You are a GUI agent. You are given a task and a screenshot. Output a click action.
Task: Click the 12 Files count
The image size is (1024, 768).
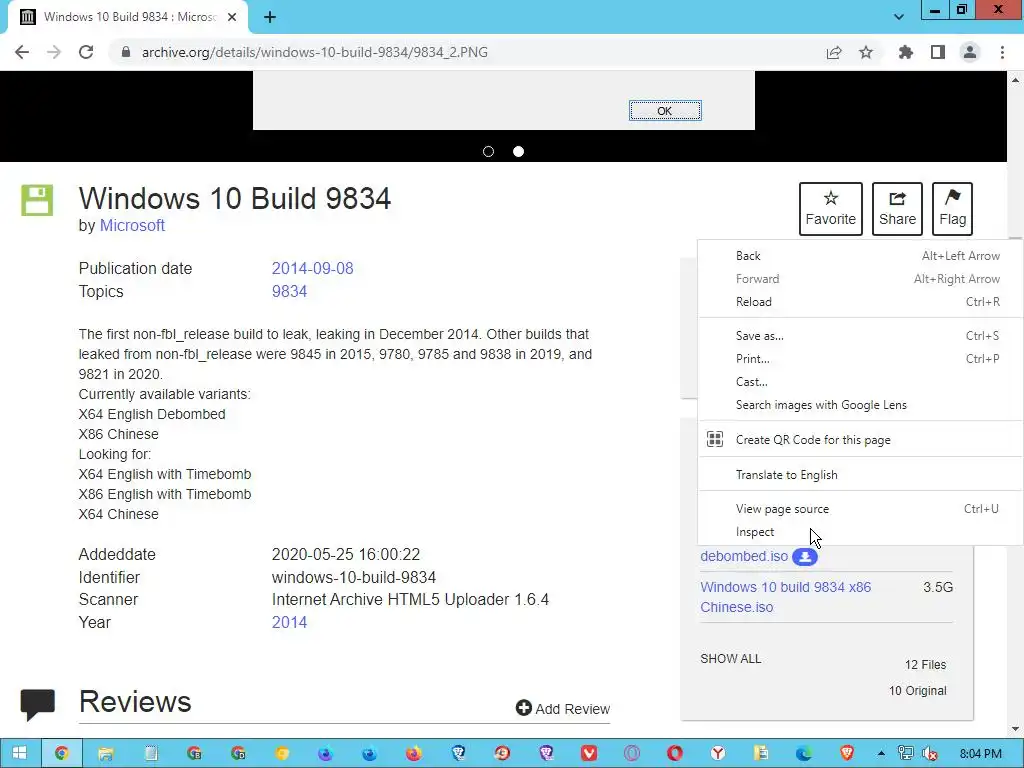(x=925, y=665)
